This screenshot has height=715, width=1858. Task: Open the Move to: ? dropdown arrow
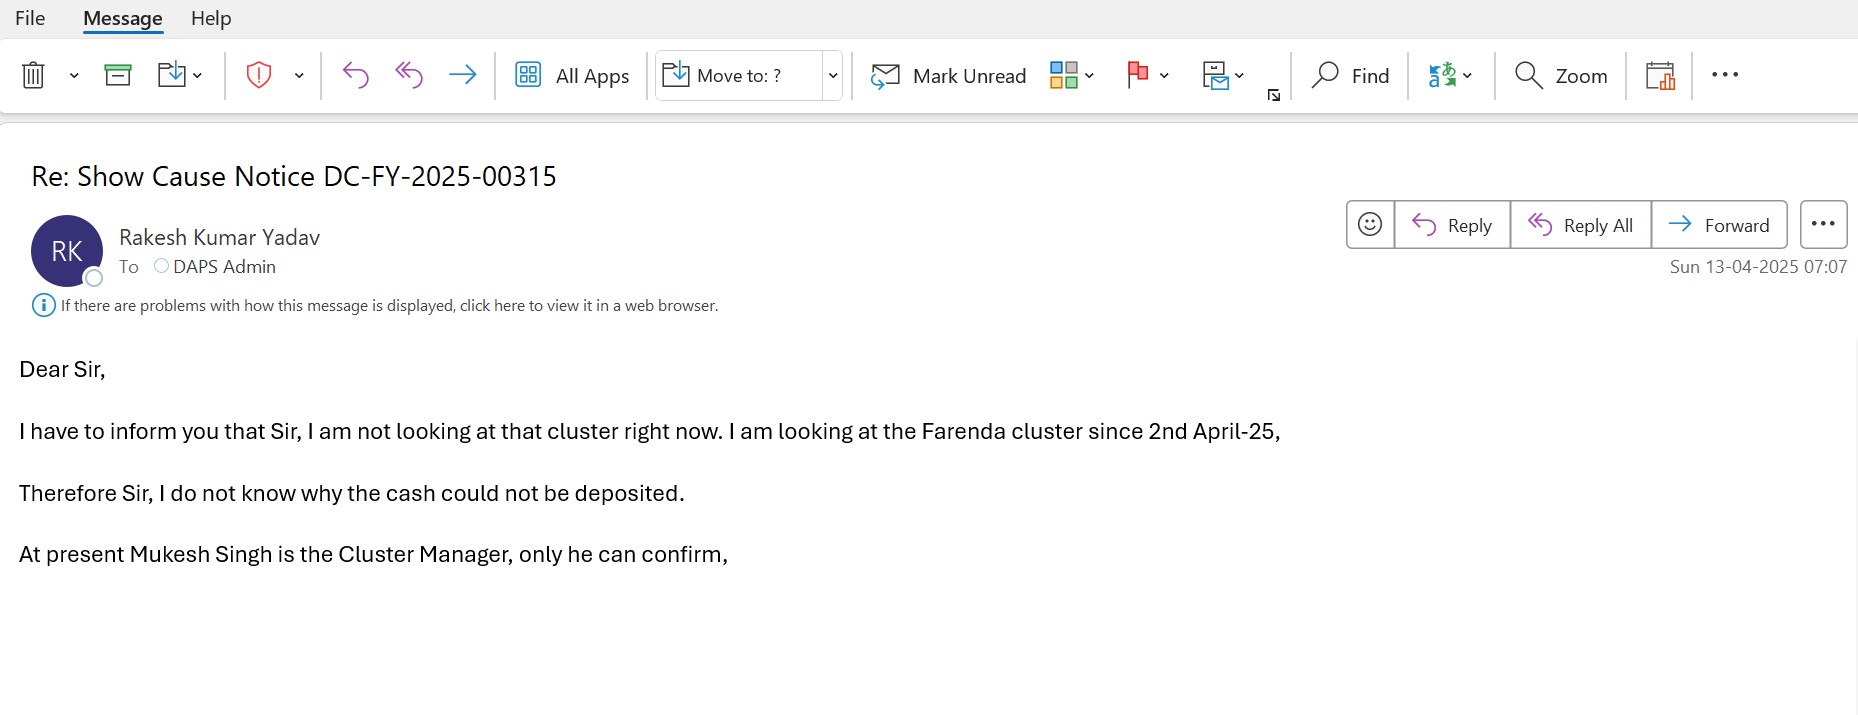[x=832, y=76]
